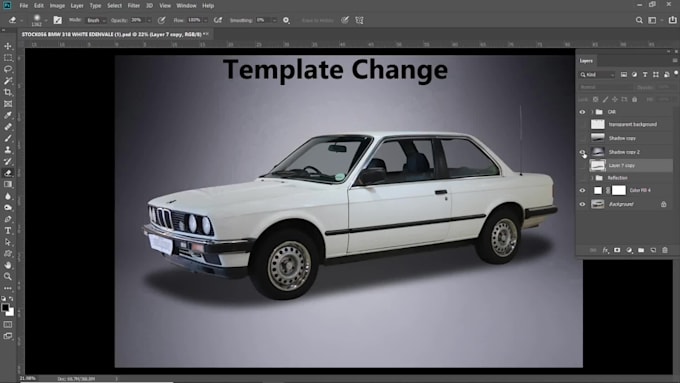Screen dimensions: 680x383
Task: Create a new group folder icon
Action: [641, 250]
